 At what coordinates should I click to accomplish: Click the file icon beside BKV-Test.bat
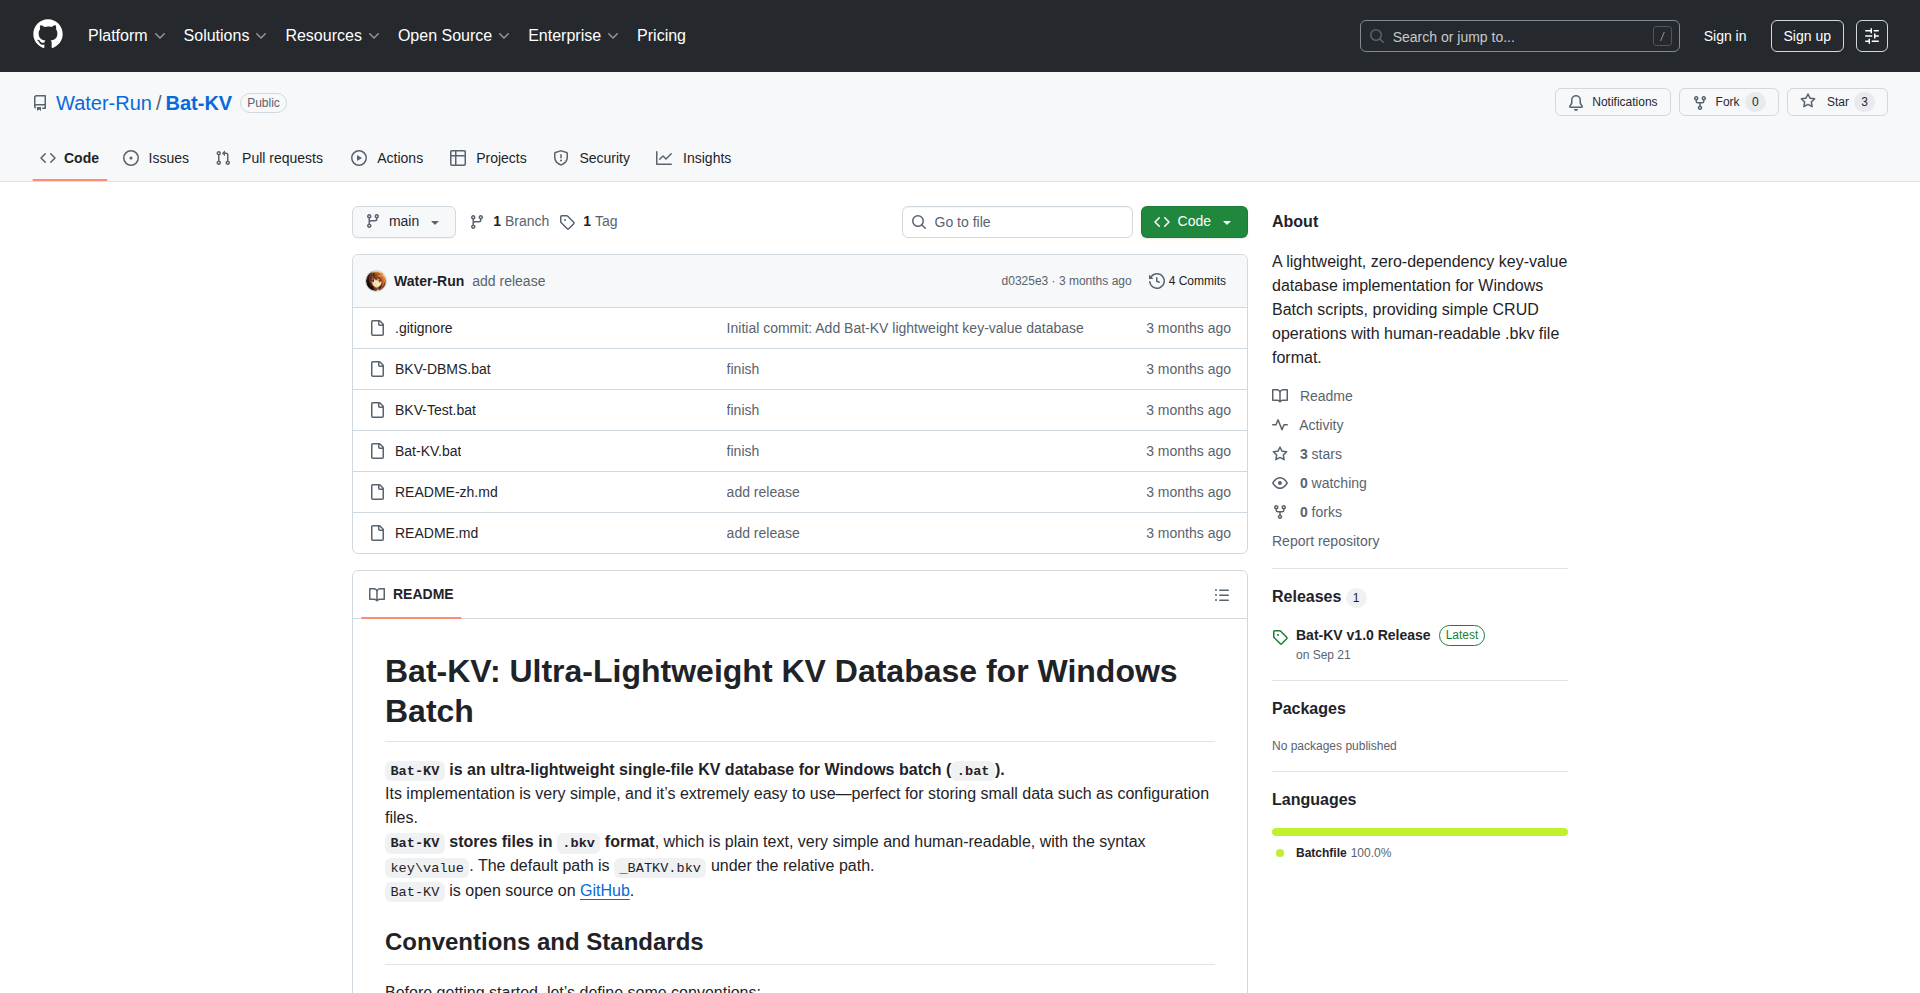pos(377,410)
